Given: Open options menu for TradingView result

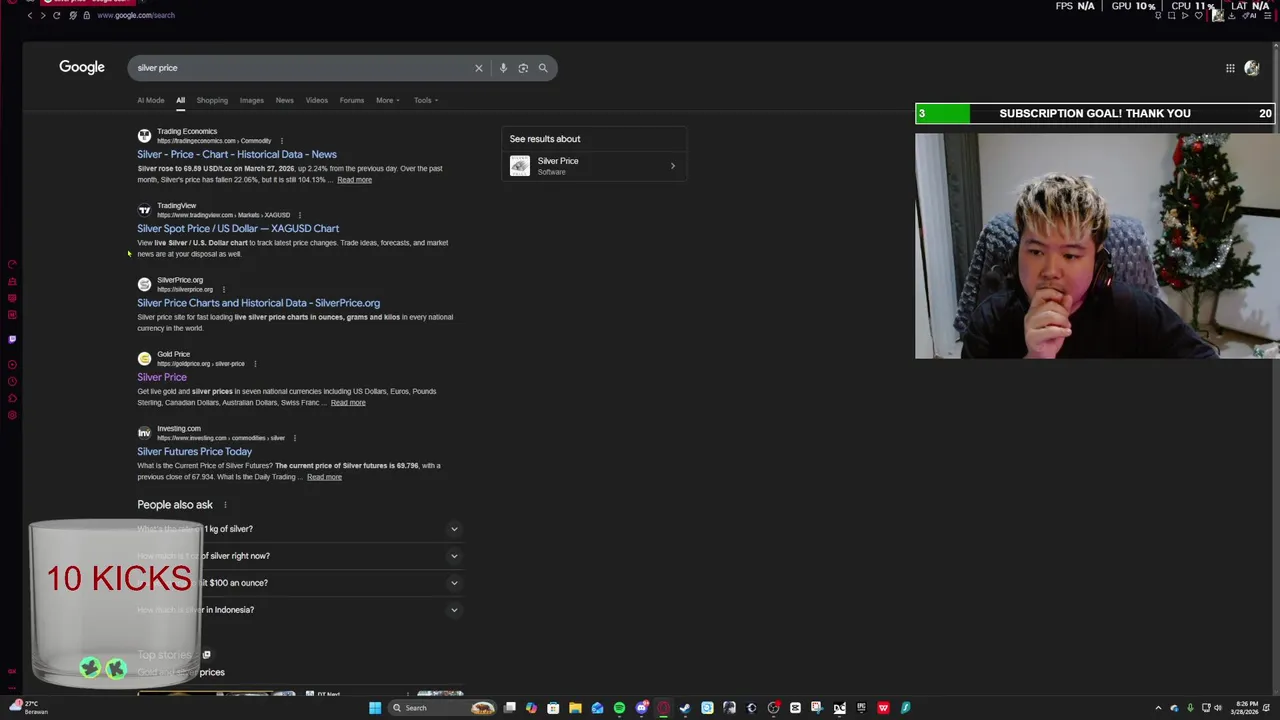Looking at the screenshot, I should pyautogui.click(x=299, y=215).
